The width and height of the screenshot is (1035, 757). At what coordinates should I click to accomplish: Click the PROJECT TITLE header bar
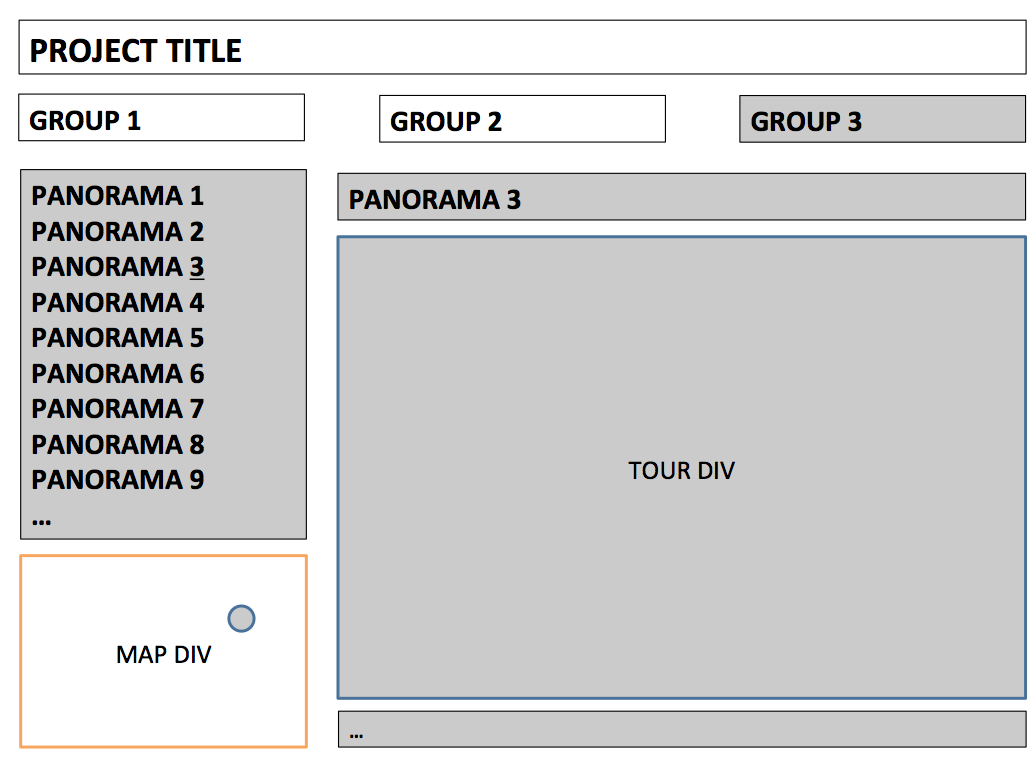click(x=522, y=47)
